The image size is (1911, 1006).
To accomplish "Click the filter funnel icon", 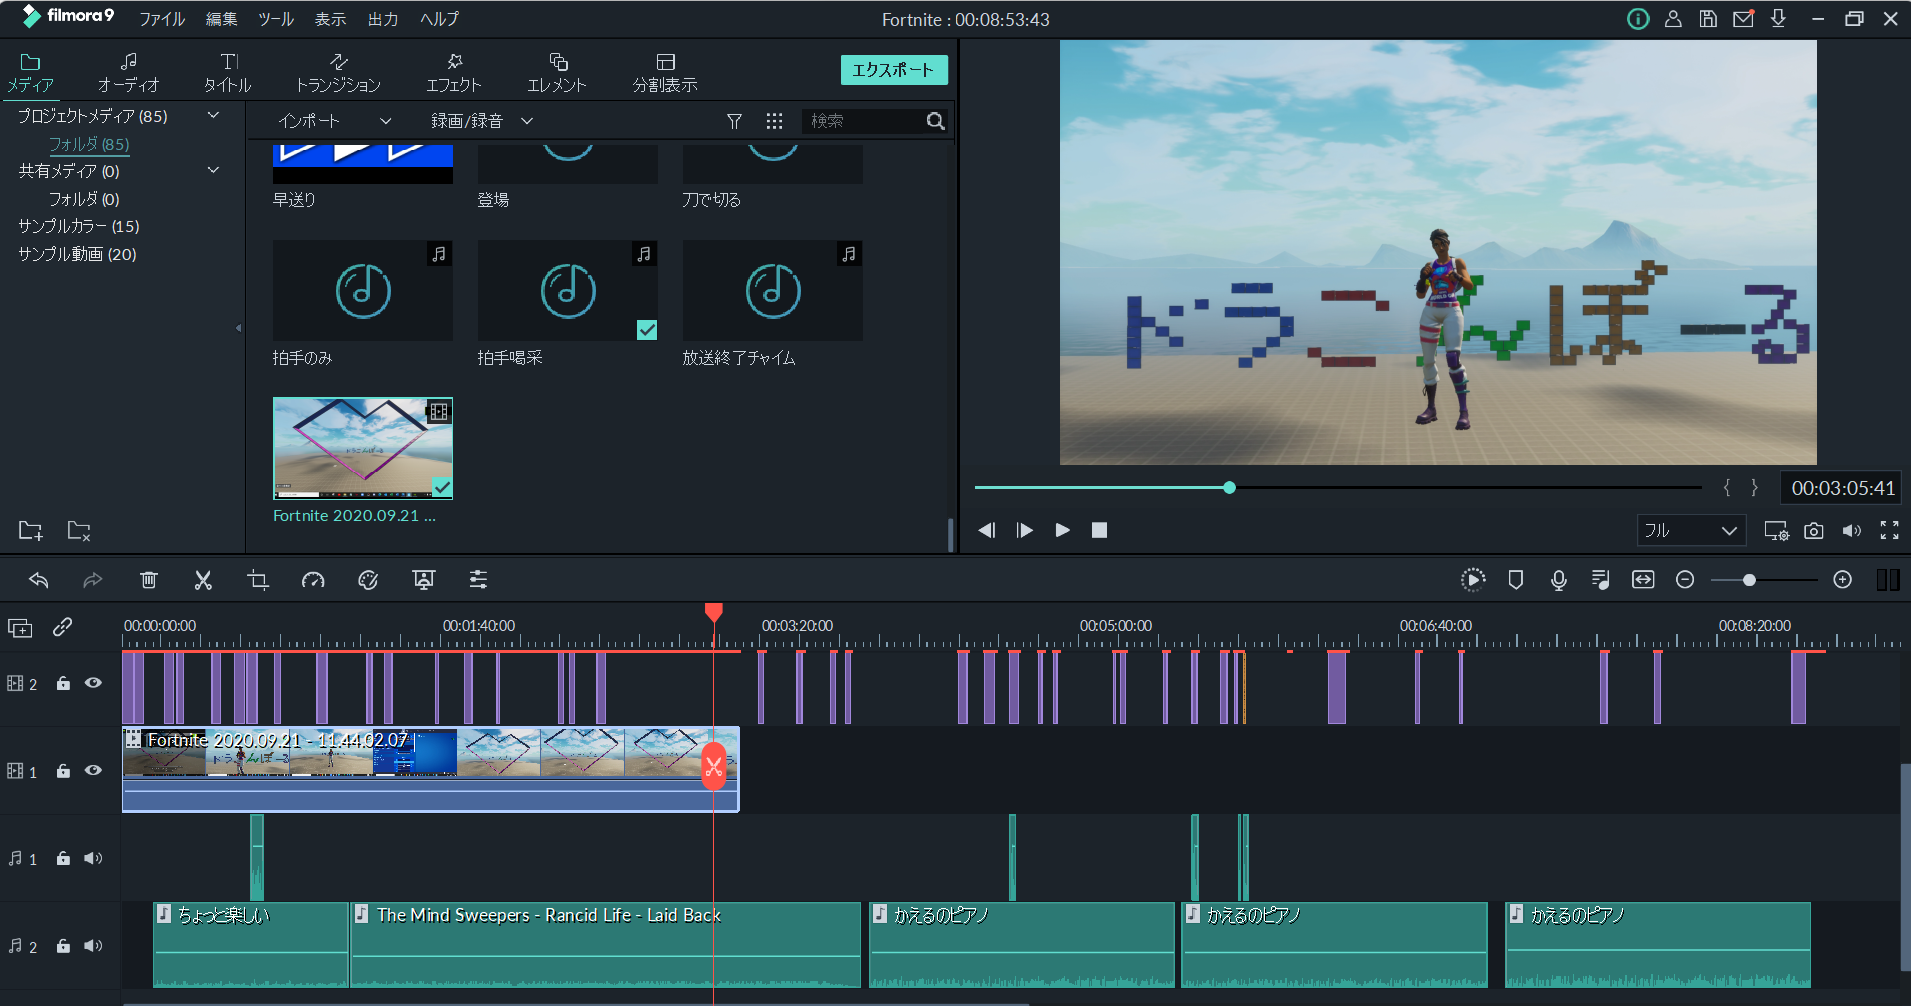I will pos(734,121).
